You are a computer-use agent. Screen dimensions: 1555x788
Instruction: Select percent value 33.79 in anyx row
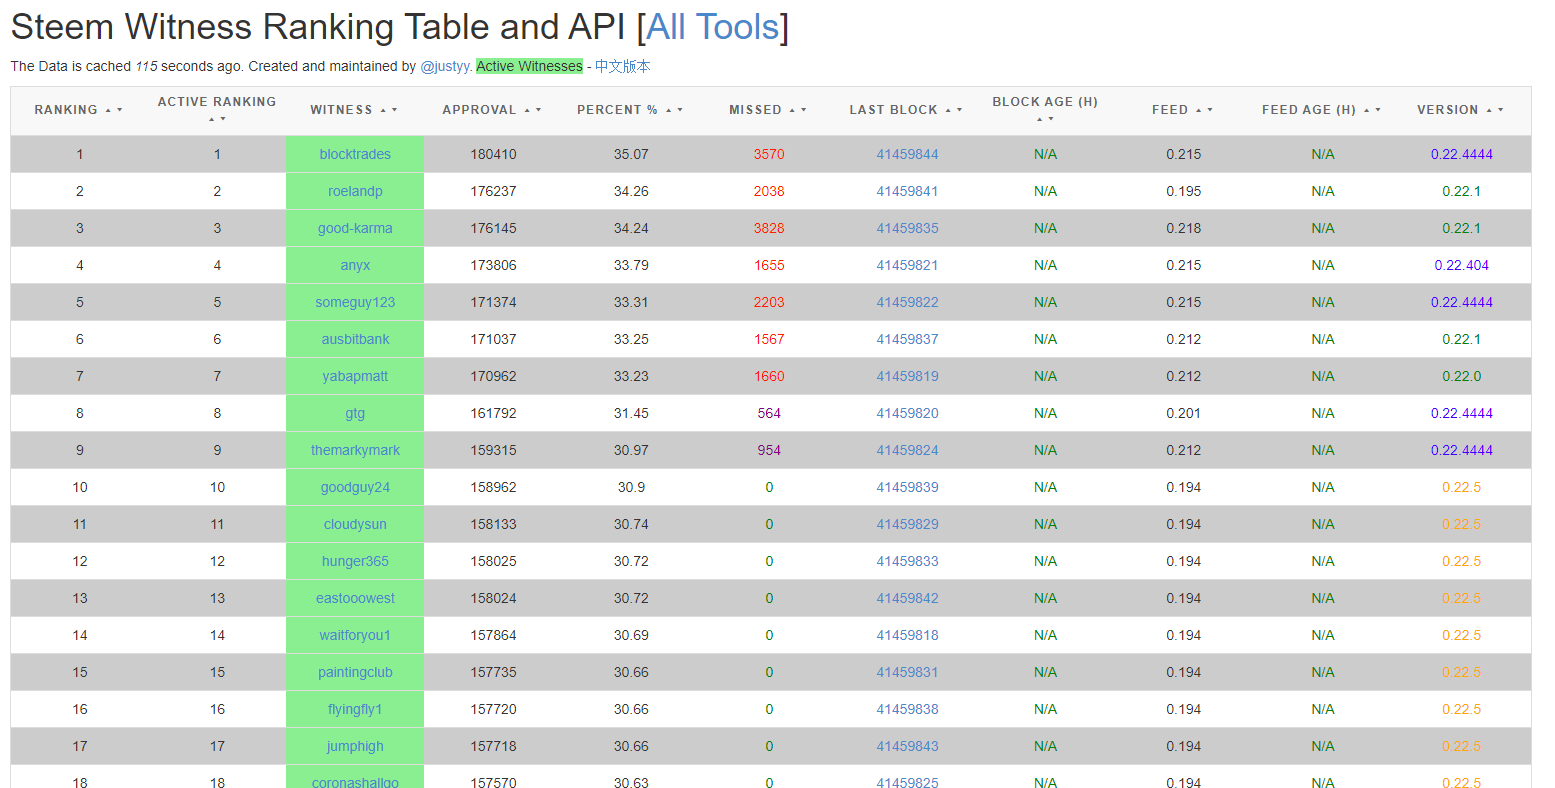click(631, 265)
